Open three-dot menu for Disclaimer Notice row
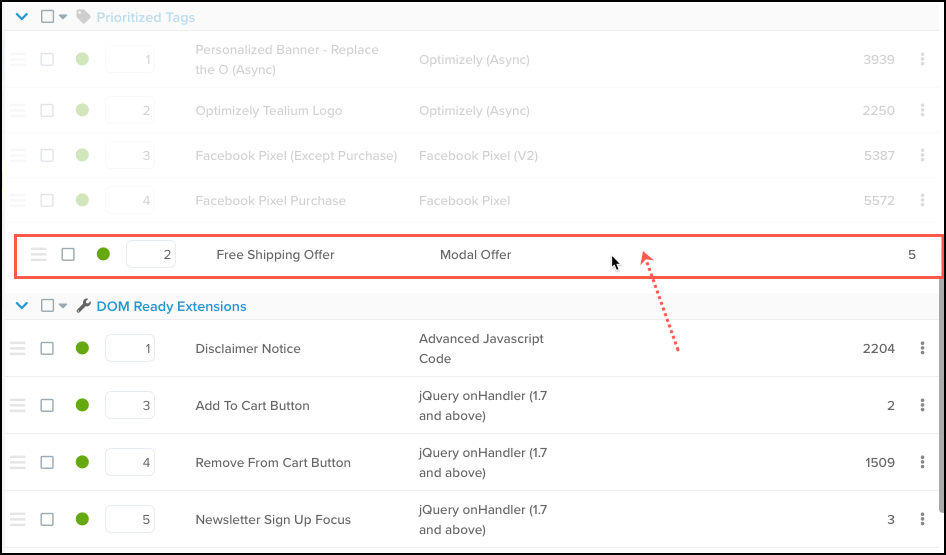The width and height of the screenshot is (946, 555). [922, 349]
